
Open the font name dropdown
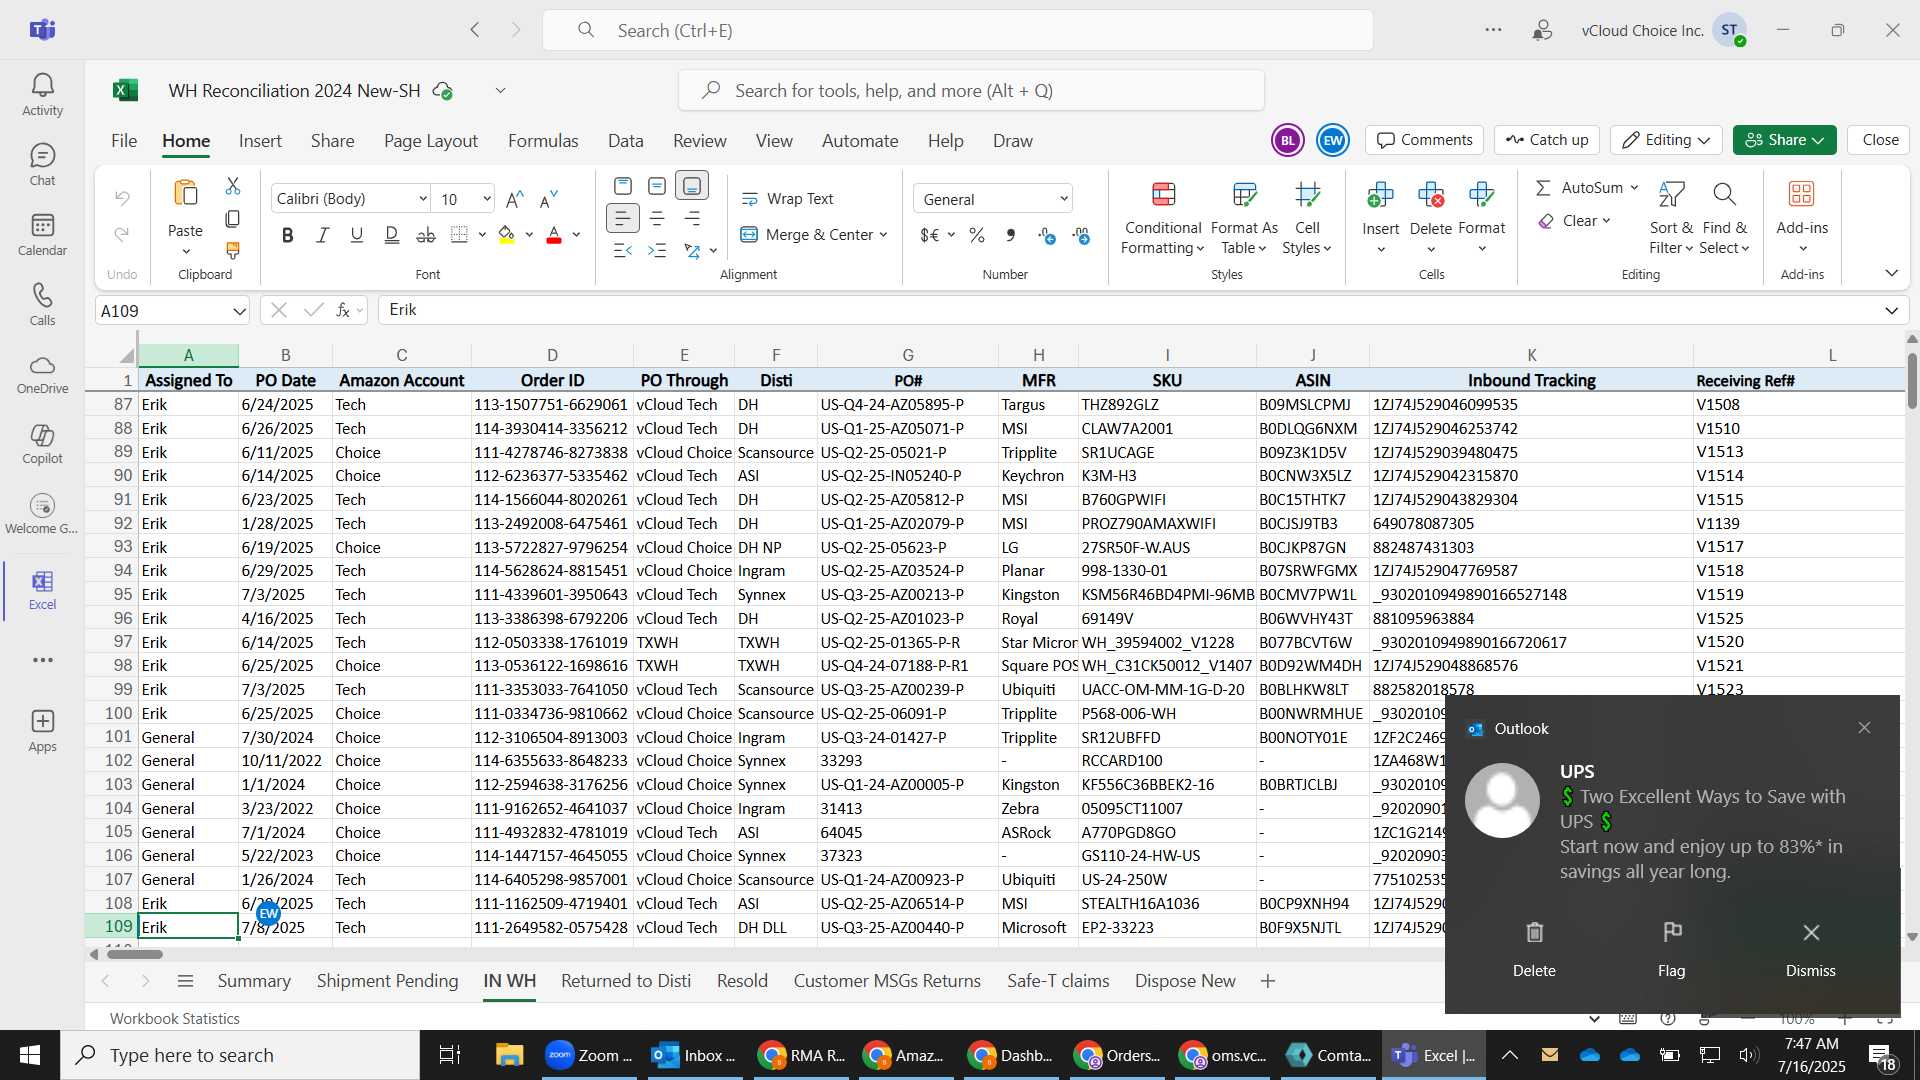[x=423, y=199]
